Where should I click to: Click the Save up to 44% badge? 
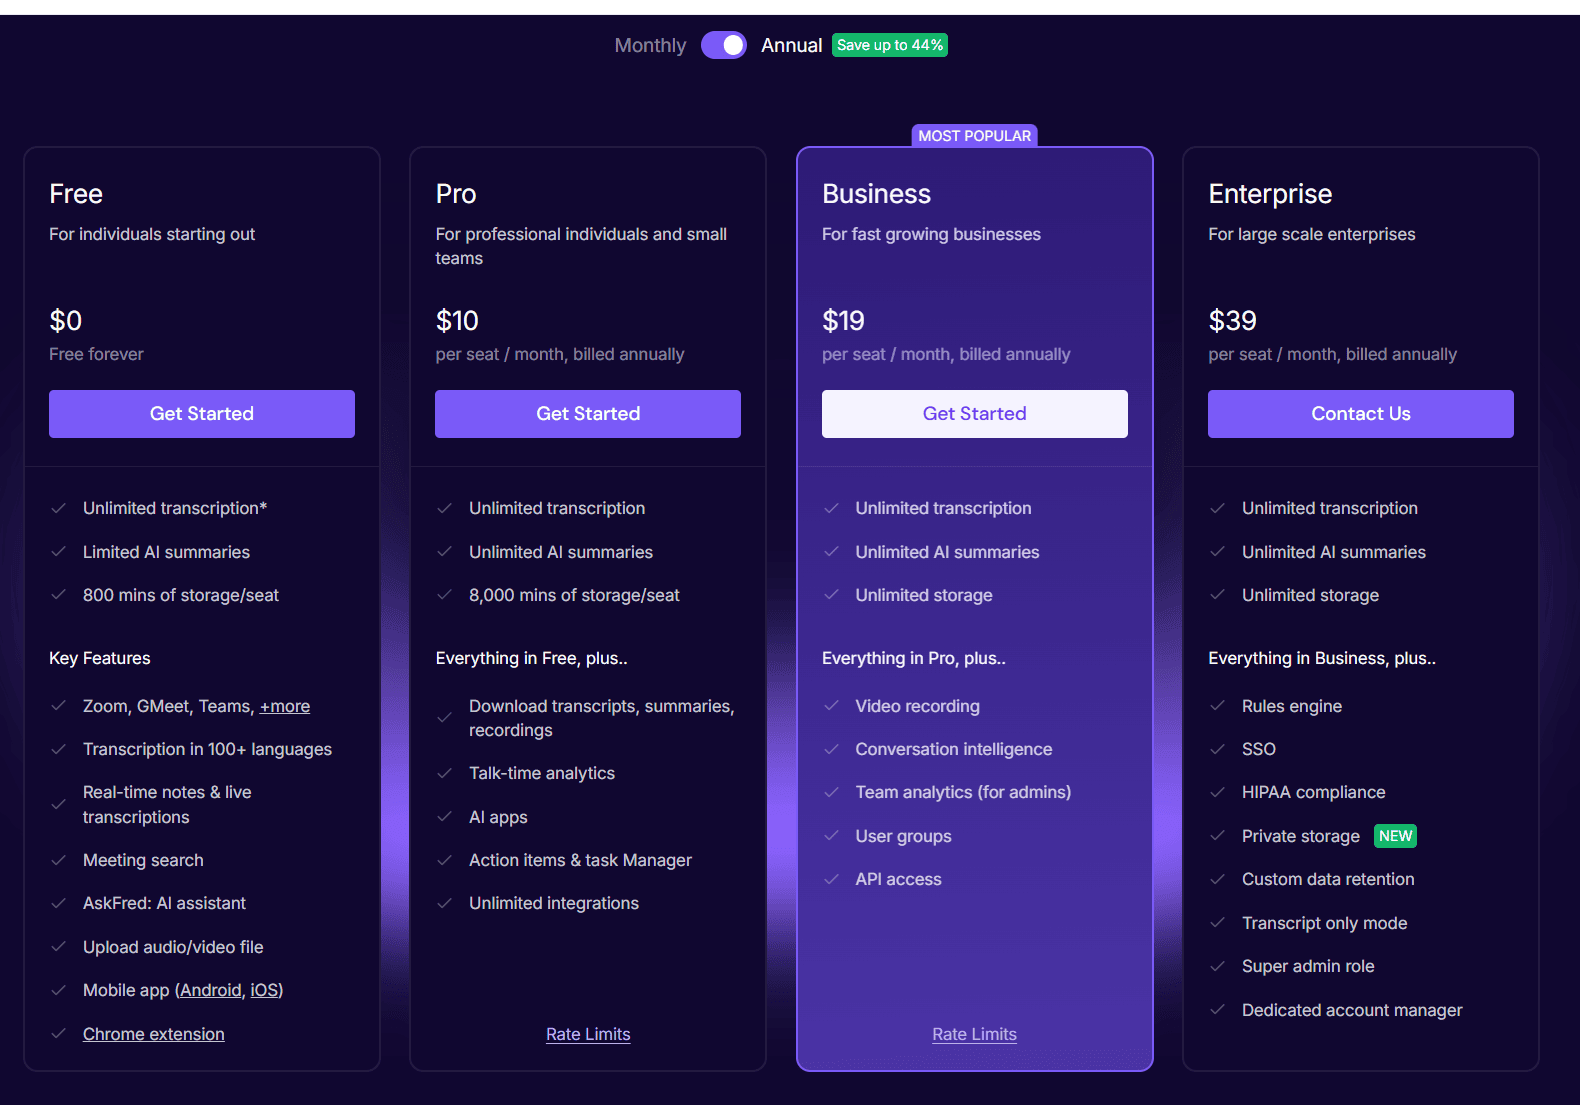890,45
